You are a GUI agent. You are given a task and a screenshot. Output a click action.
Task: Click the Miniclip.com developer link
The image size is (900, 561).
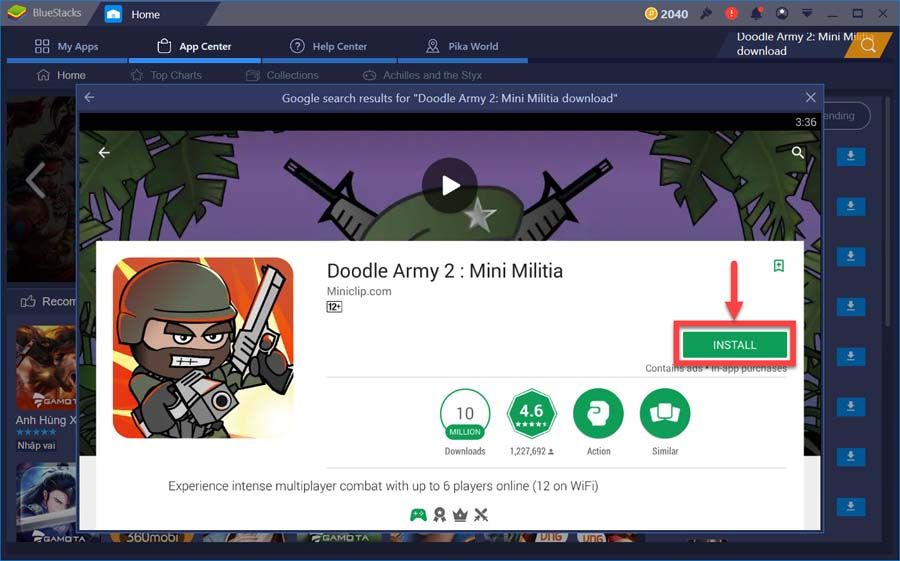[359, 291]
